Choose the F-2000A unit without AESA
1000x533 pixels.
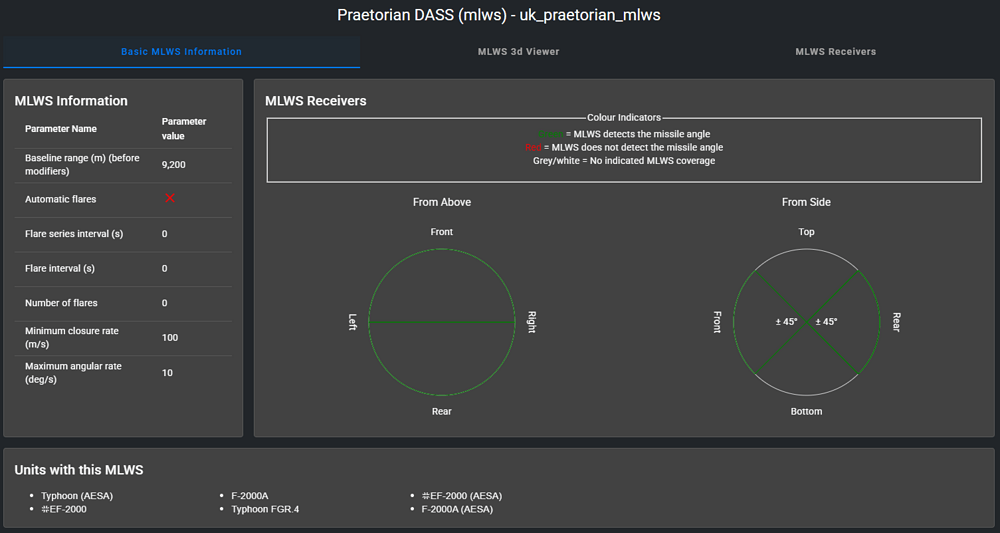coord(250,496)
